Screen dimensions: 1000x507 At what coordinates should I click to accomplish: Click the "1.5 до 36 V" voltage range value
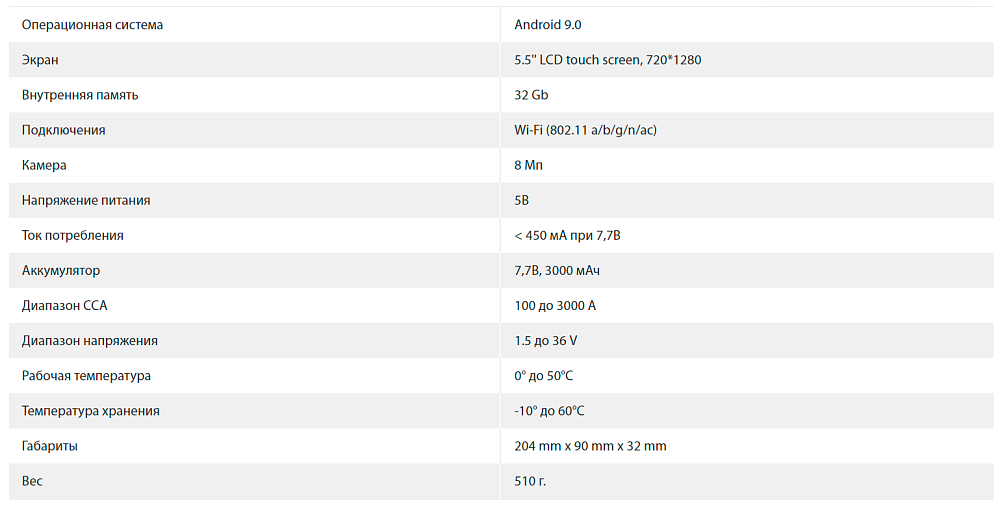pyautogui.click(x=545, y=341)
